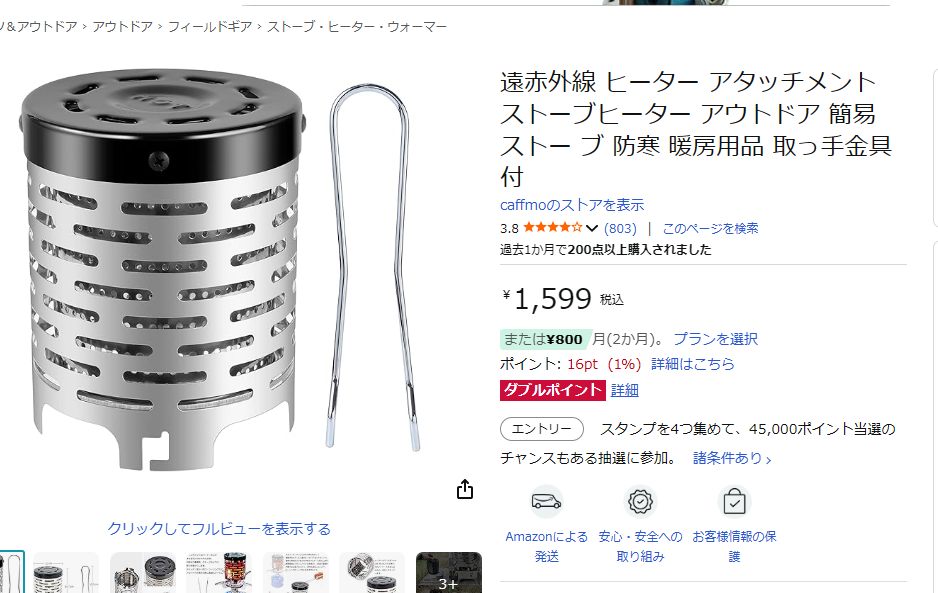The height and width of the screenshot is (593, 938).
Task: Select プランを選択 payment plan link
Action: 715,339
